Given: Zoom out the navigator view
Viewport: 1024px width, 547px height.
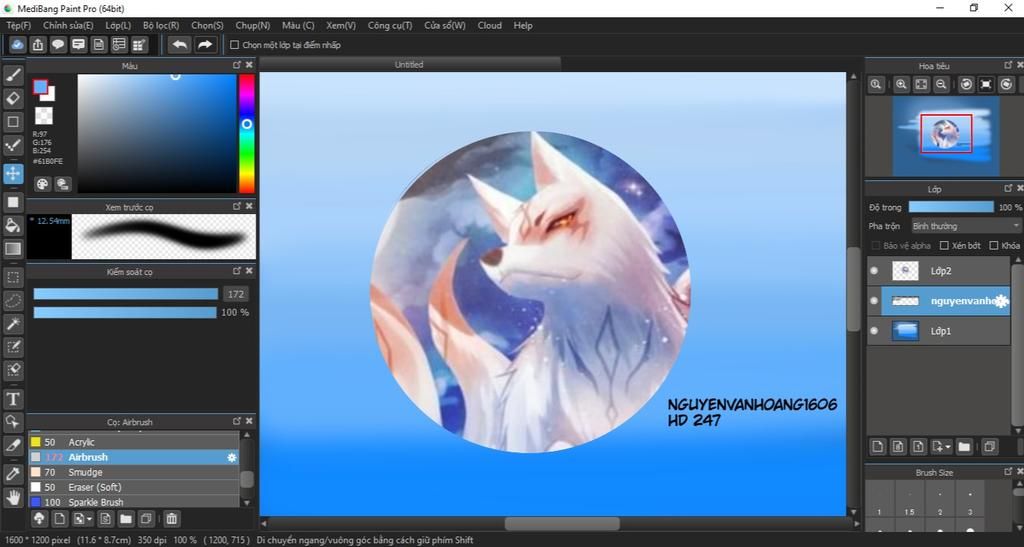Looking at the screenshot, I should [941, 84].
